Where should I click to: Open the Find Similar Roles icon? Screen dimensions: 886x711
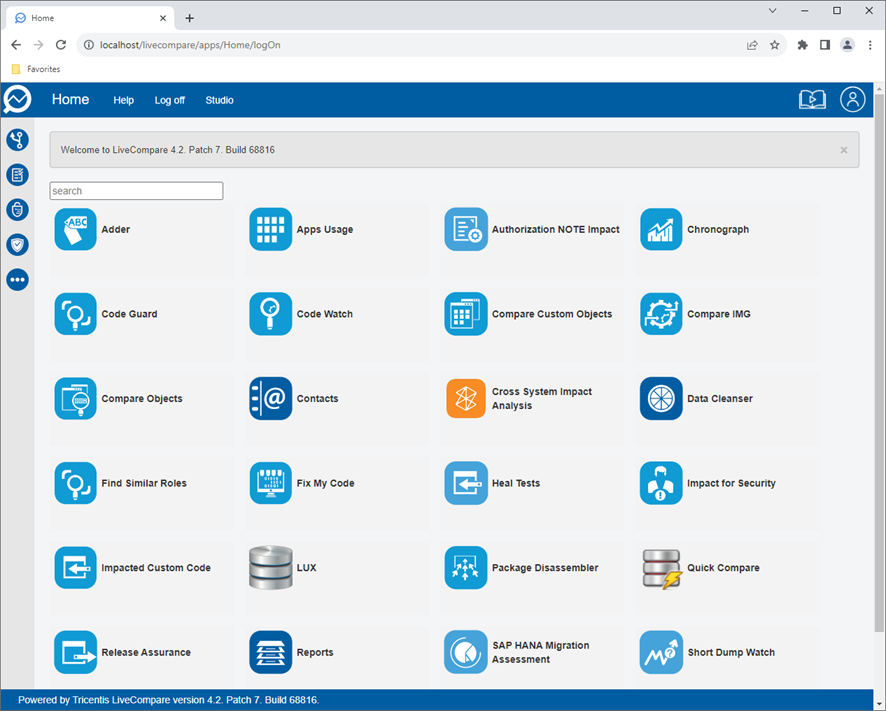75,483
